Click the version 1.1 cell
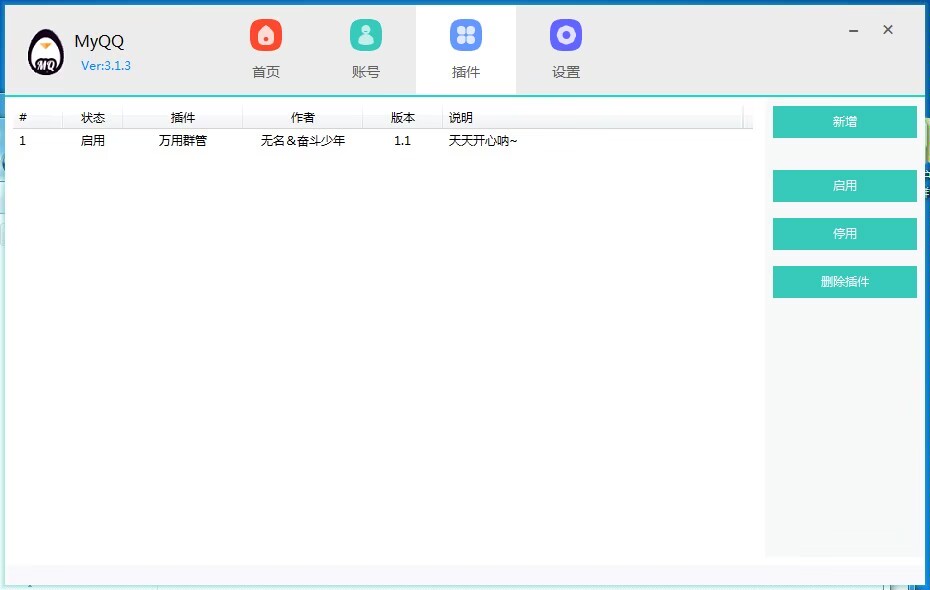This screenshot has height=590, width=930. click(402, 140)
